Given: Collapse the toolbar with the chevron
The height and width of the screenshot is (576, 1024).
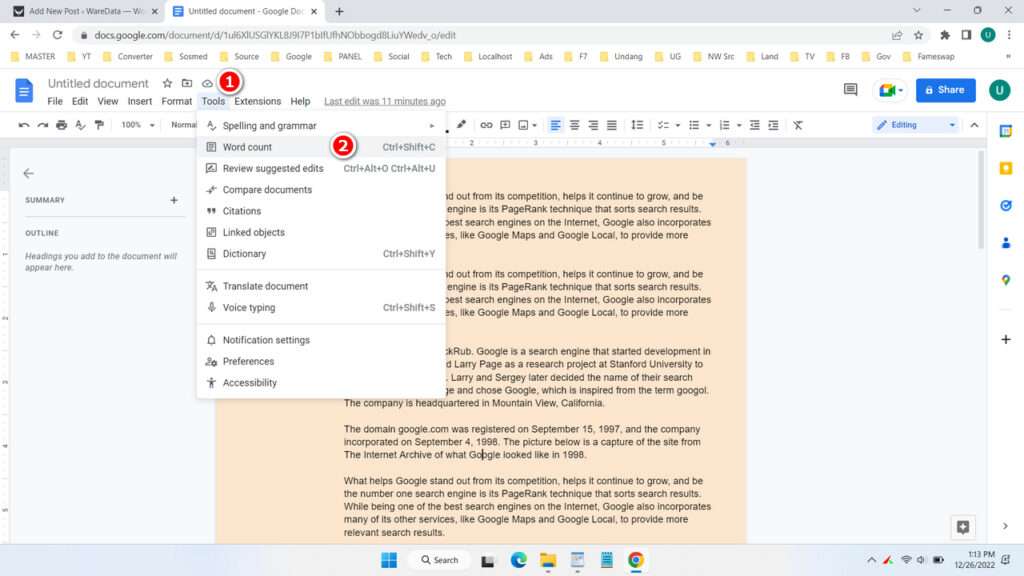Looking at the screenshot, I should pos(975,125).
